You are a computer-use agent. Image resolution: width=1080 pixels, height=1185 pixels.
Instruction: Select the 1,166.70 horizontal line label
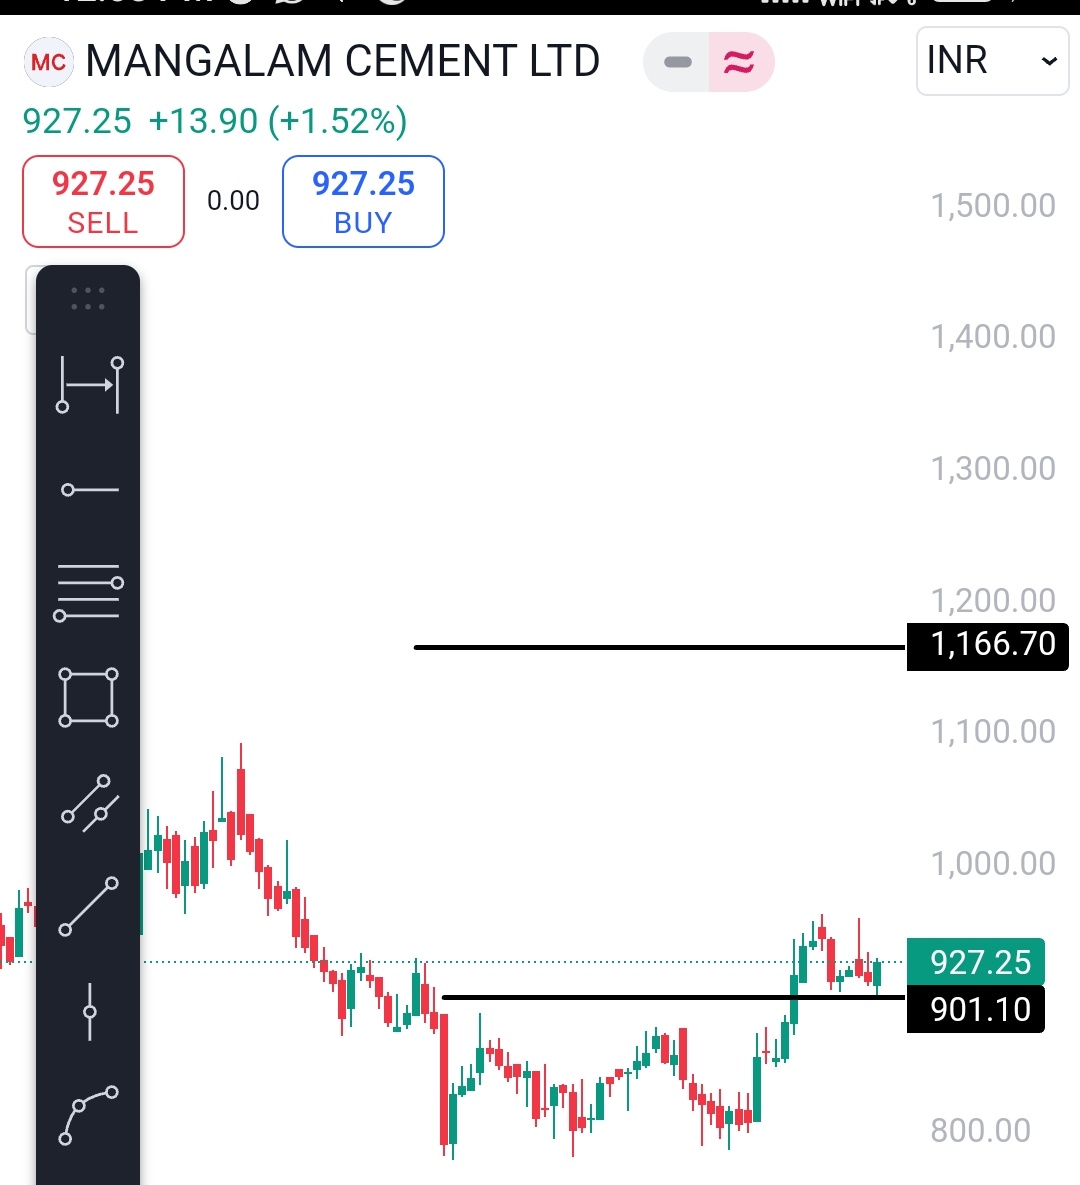pyautogui.click(x=988, y=646)
